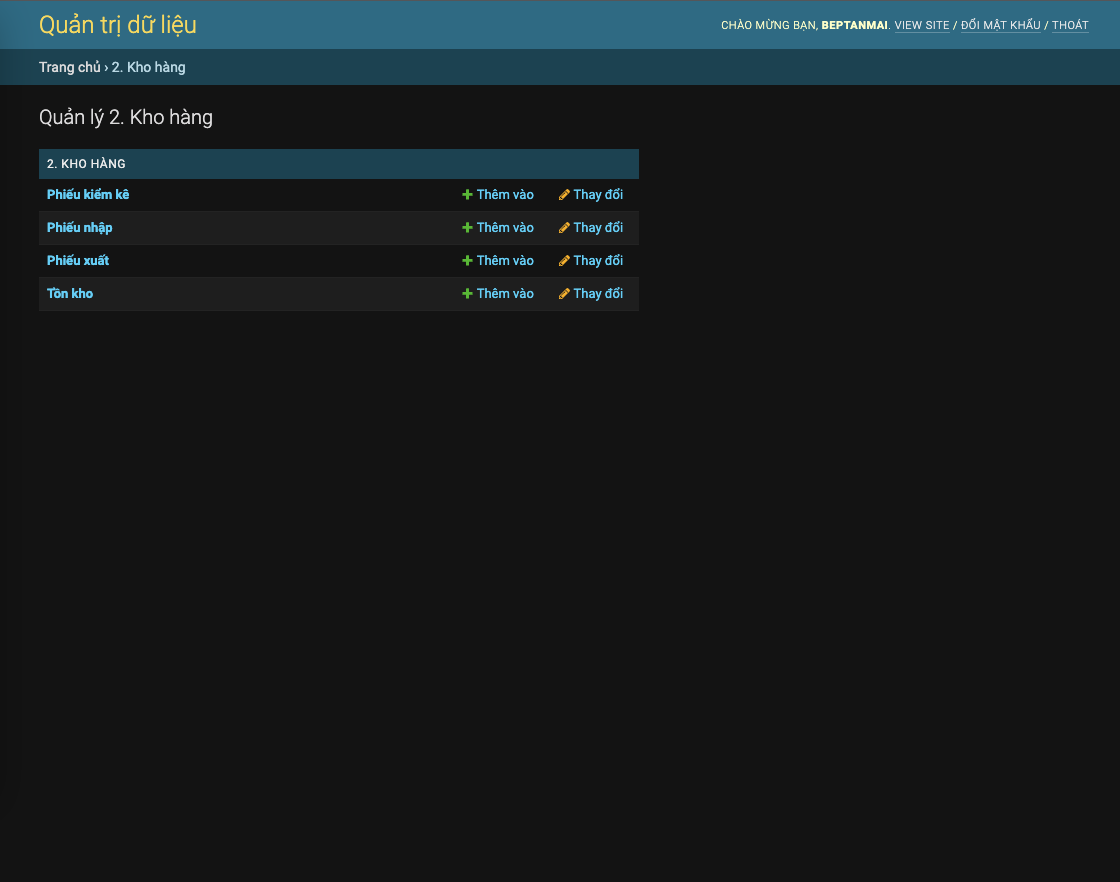The image size is (1120, 882).
Task: Open the Phiếu kiểm kê list
Action: (88, 194)
